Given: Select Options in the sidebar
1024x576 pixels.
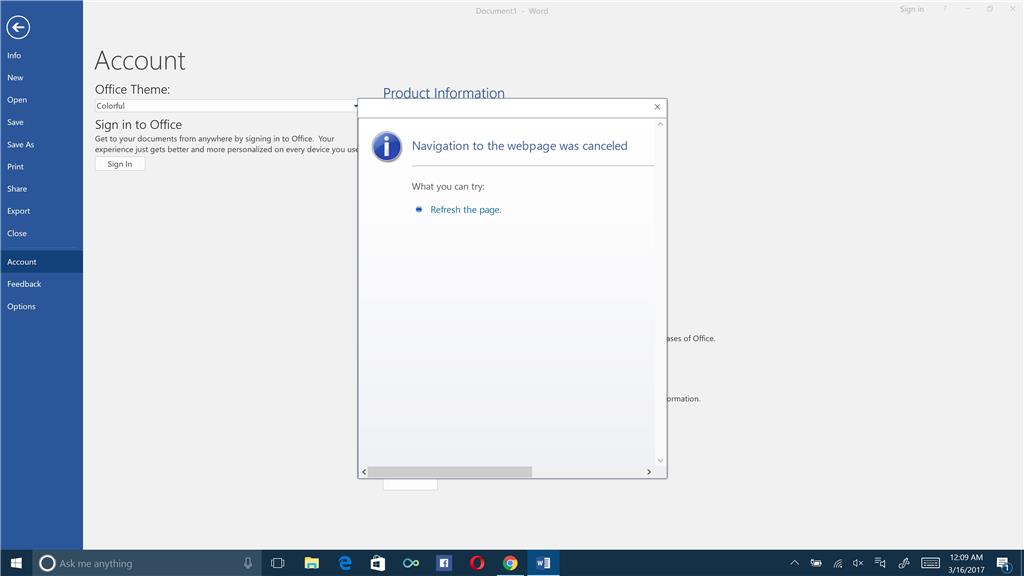Looking at the screenshot, I should 21,306.
